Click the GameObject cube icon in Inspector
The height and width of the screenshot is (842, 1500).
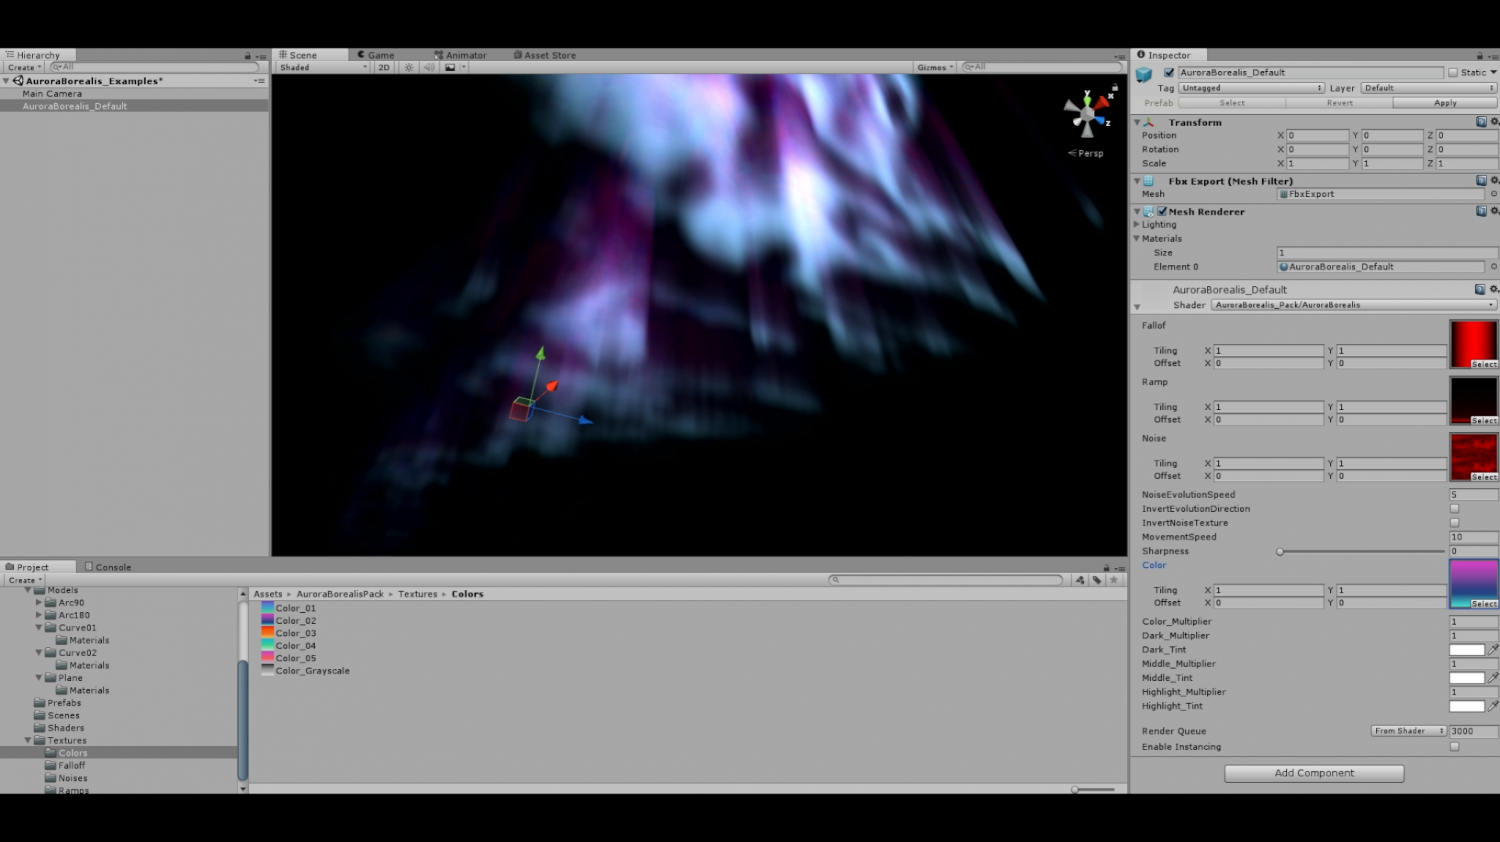click(x=1144, y=74)
